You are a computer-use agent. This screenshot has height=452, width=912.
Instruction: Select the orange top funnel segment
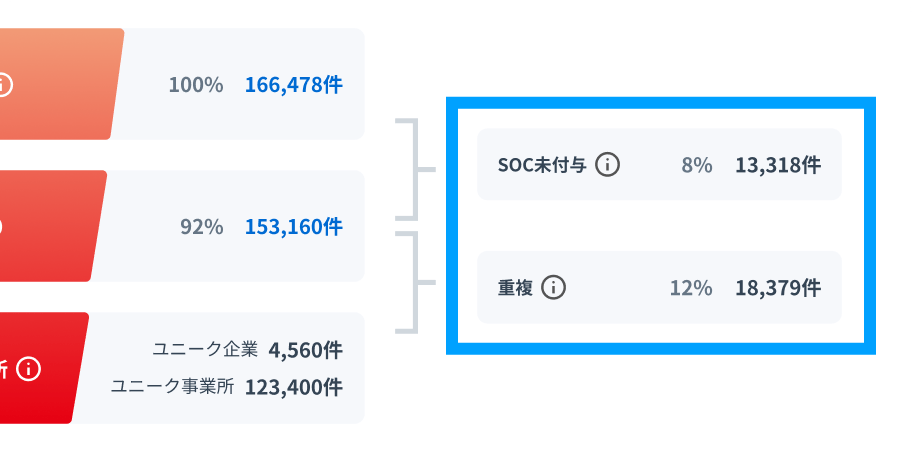point(60,84)
